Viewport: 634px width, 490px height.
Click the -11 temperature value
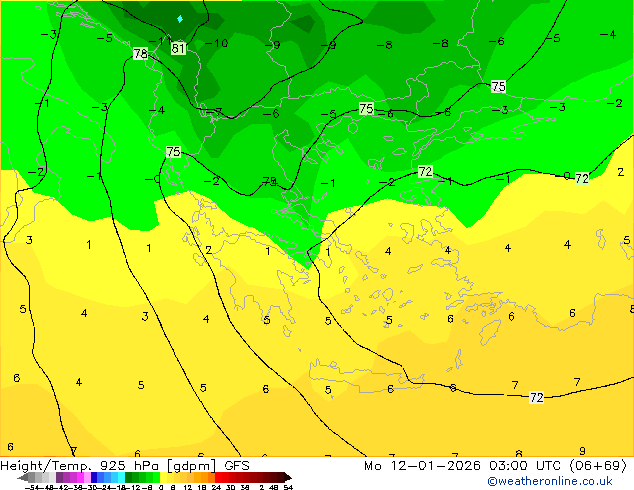tap(159, 41)
